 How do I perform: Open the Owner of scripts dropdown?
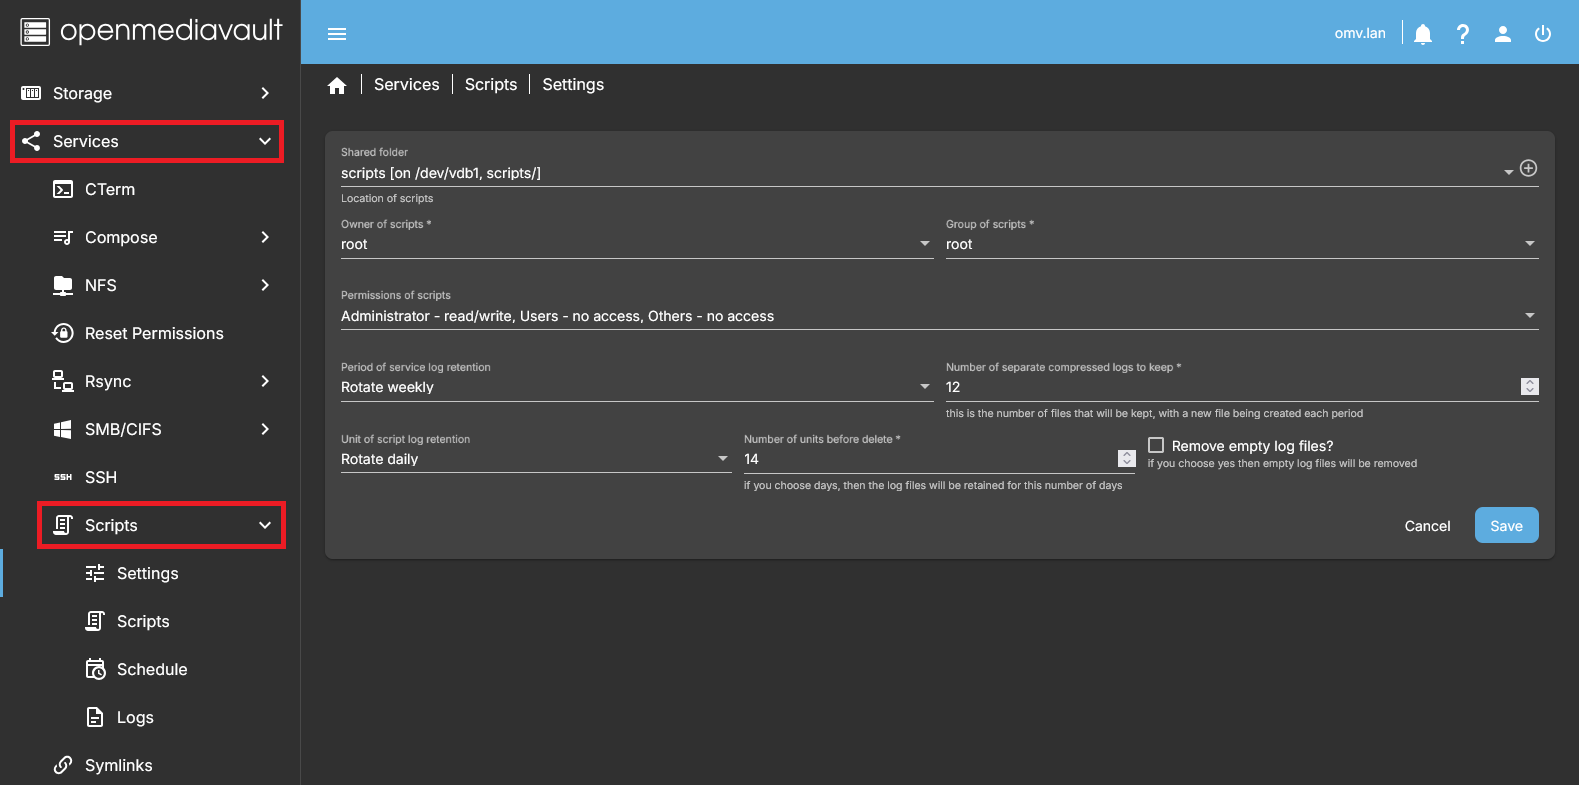[635, 244]
